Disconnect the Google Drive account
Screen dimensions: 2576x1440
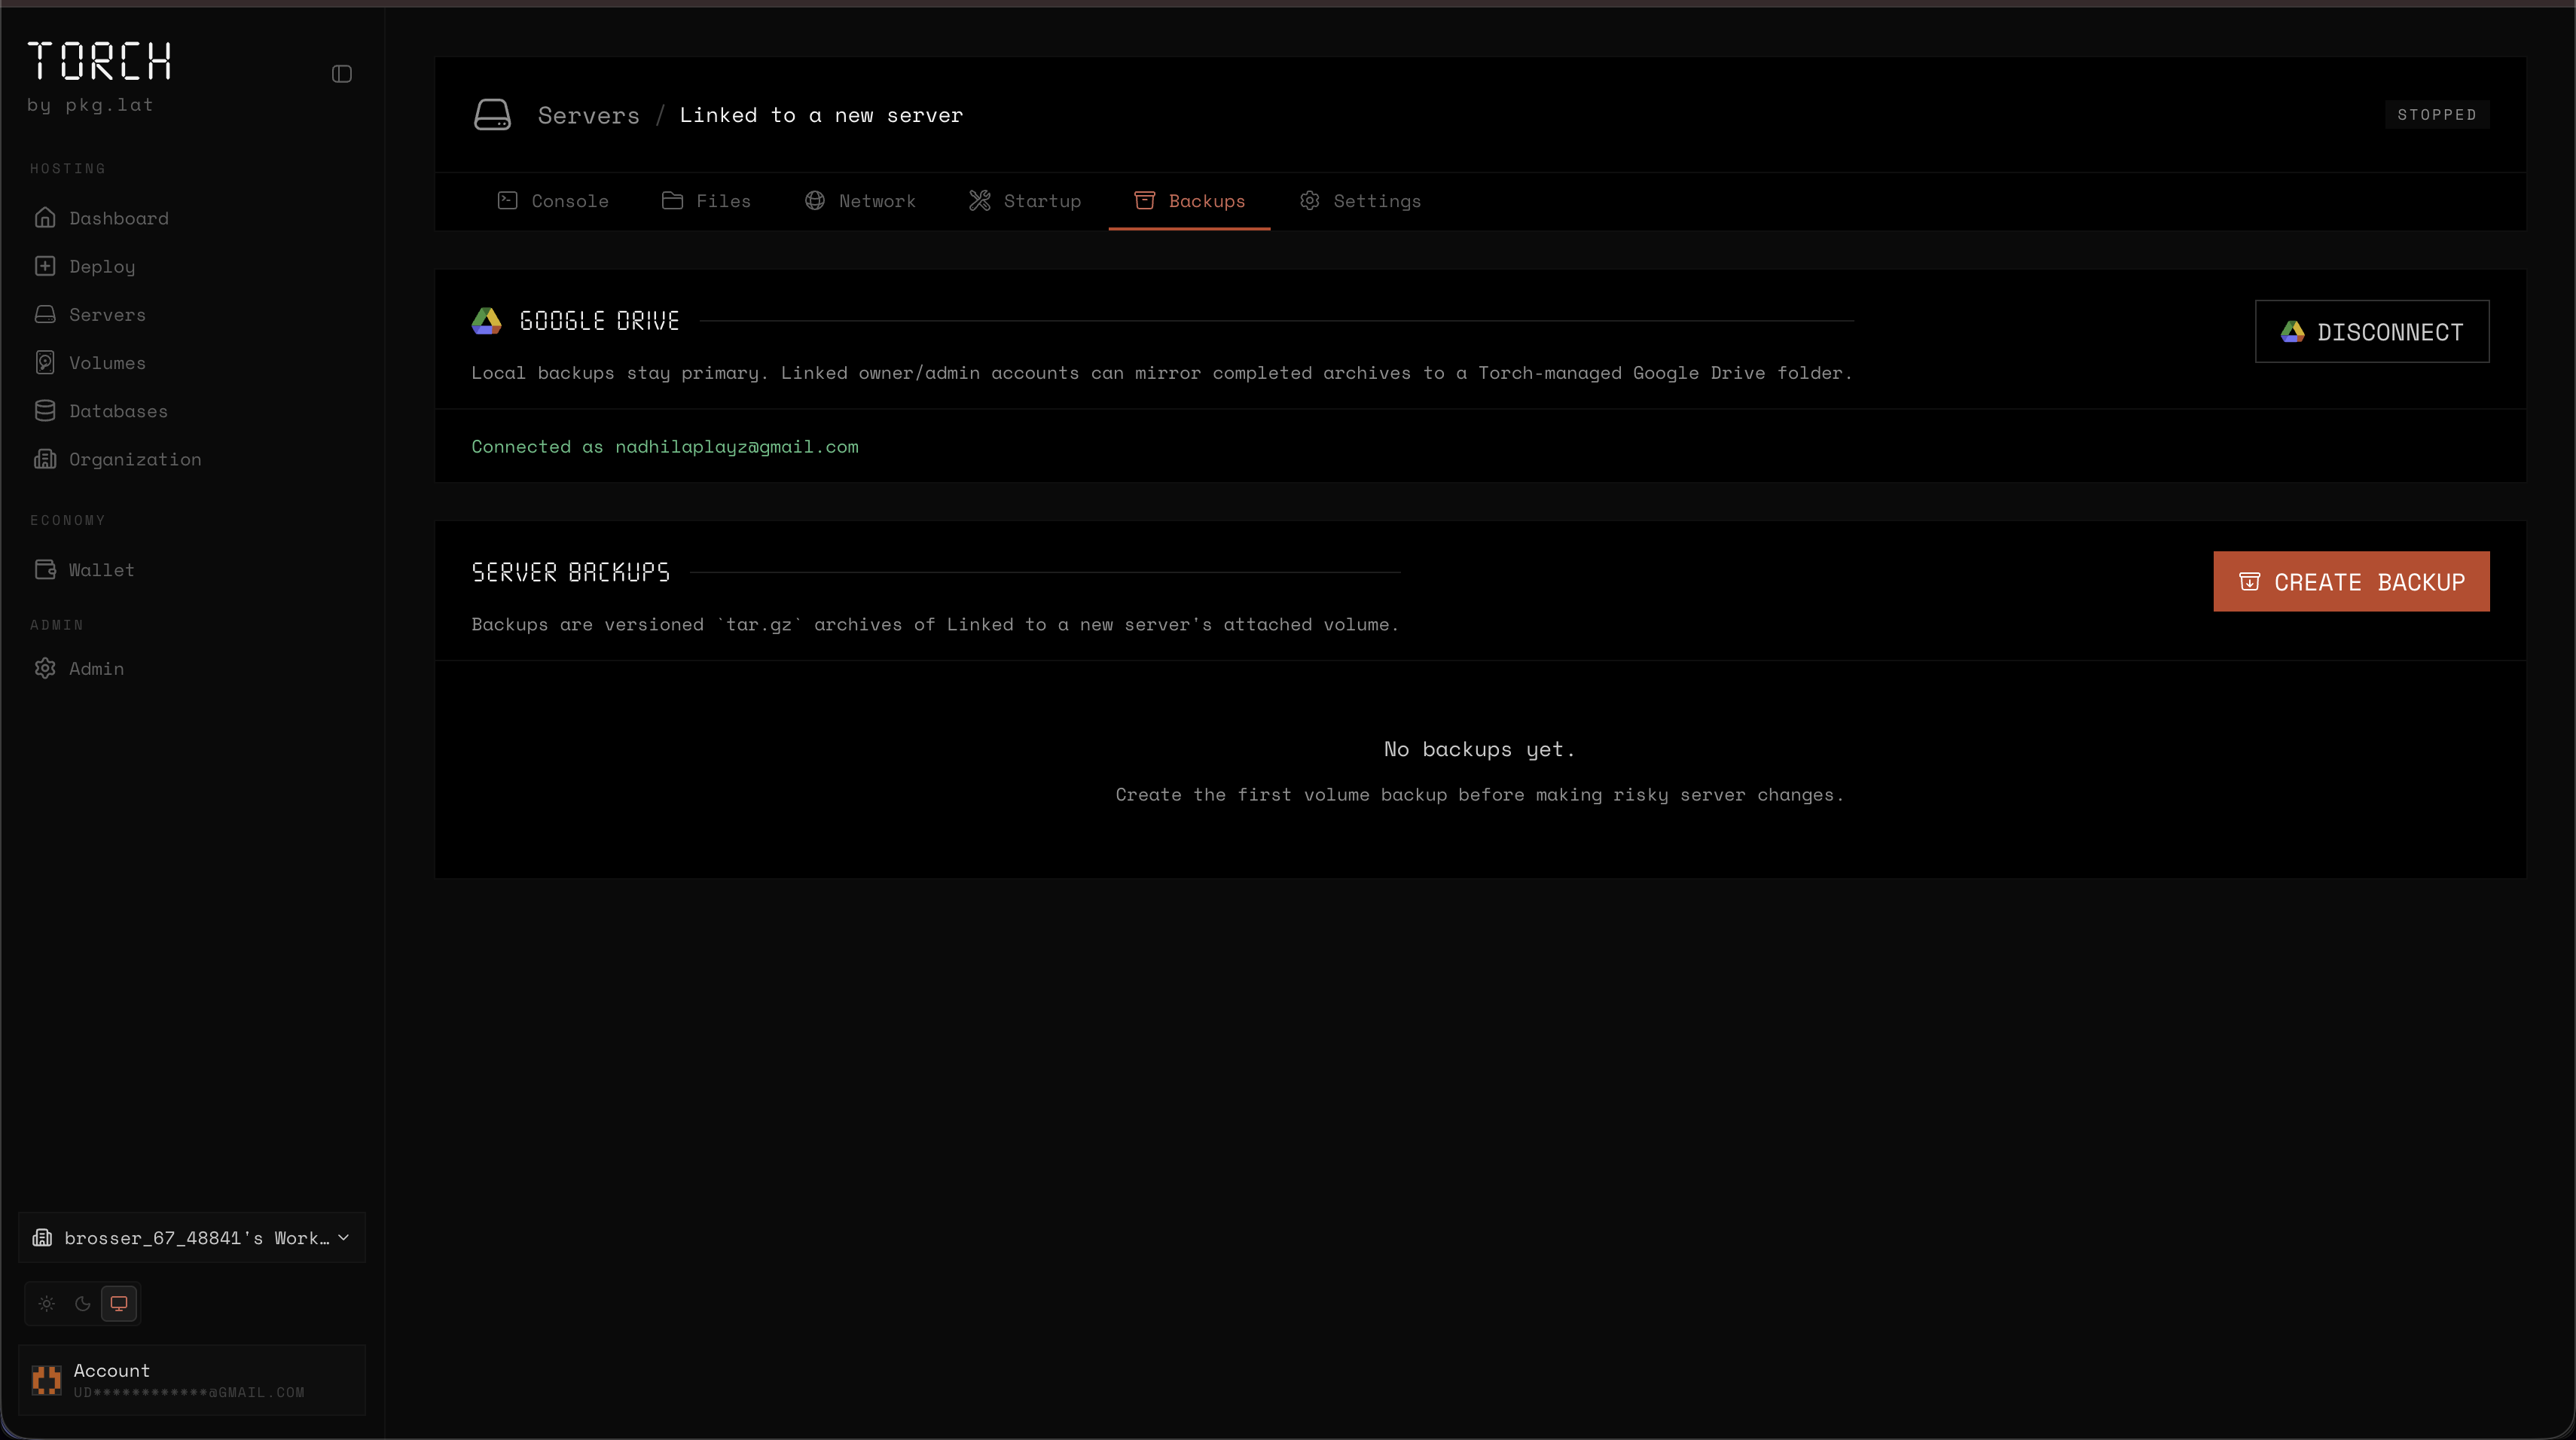[2371, 331]
